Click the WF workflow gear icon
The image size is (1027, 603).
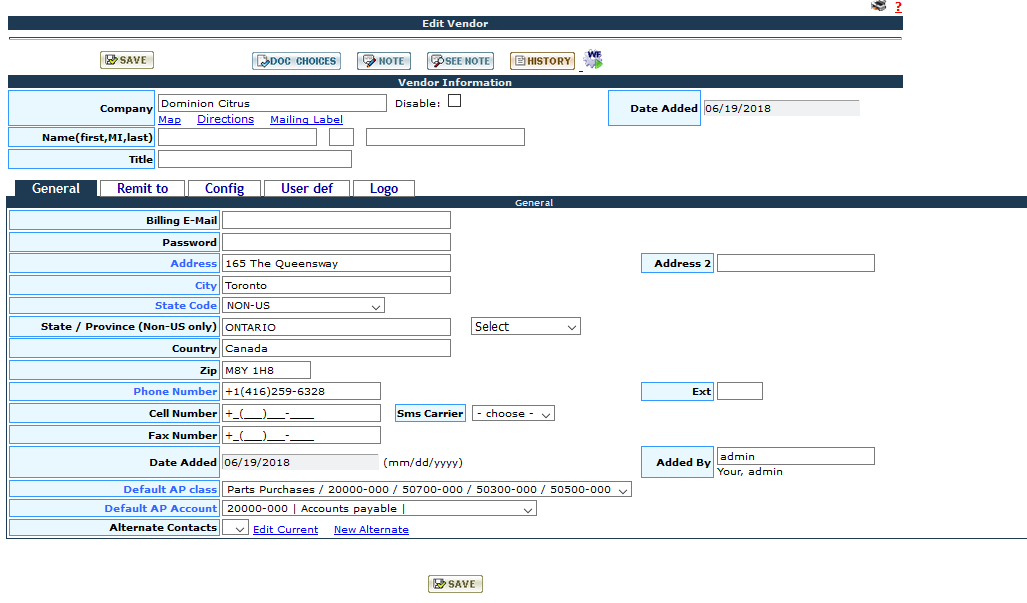(594, 60)
